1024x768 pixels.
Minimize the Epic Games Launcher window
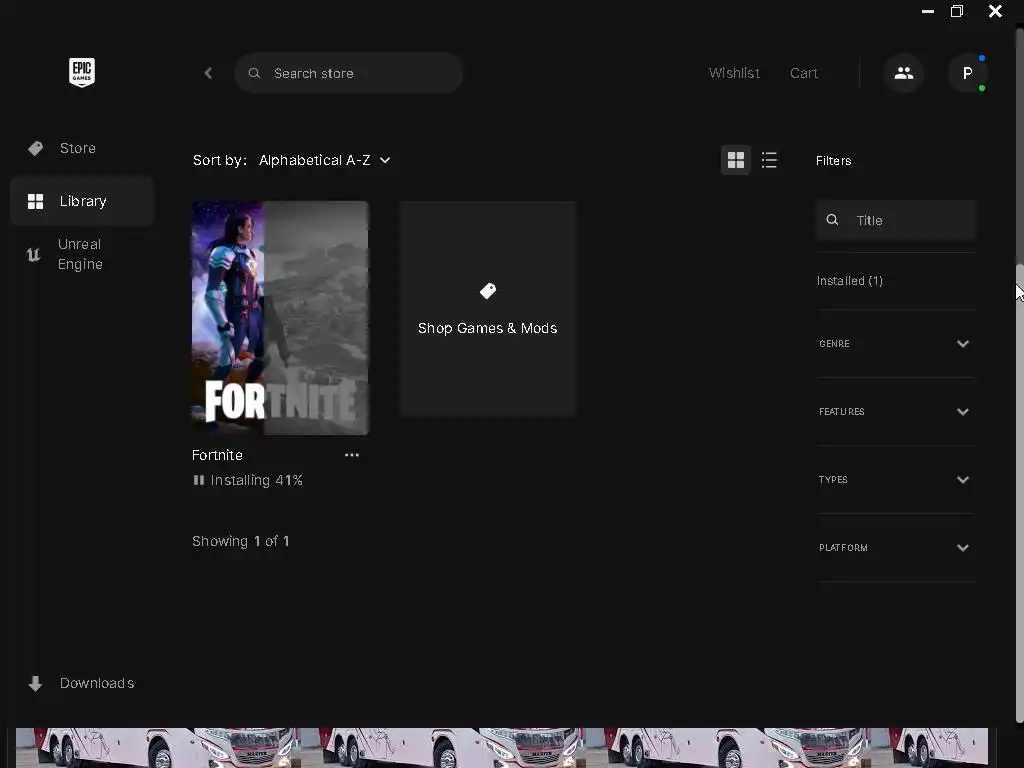[x=927, y=11]
